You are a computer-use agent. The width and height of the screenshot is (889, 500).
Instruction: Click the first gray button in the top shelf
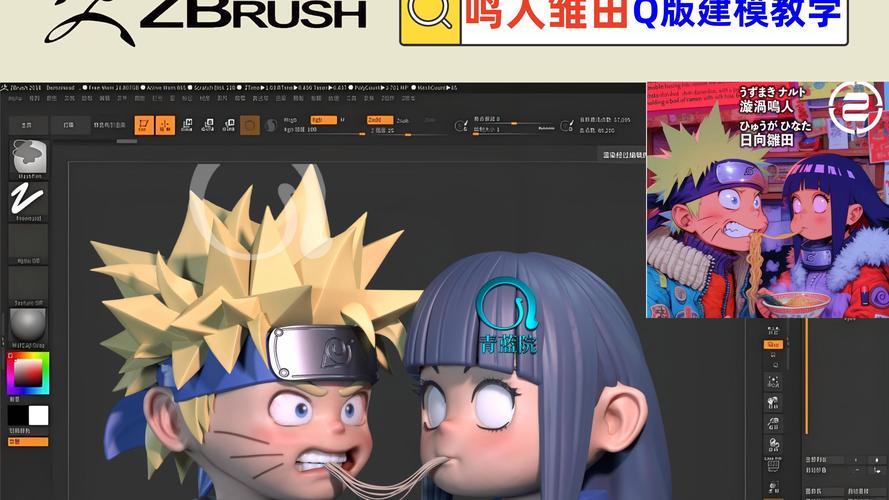27,125
